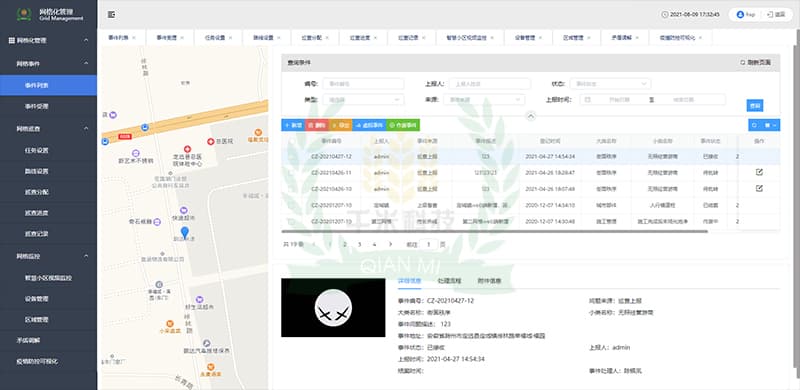The height and width of the screenshot is (390, 800).
Task: Click the edit icon in row CZ-20210426-10
Action: [x=759, y=188]
